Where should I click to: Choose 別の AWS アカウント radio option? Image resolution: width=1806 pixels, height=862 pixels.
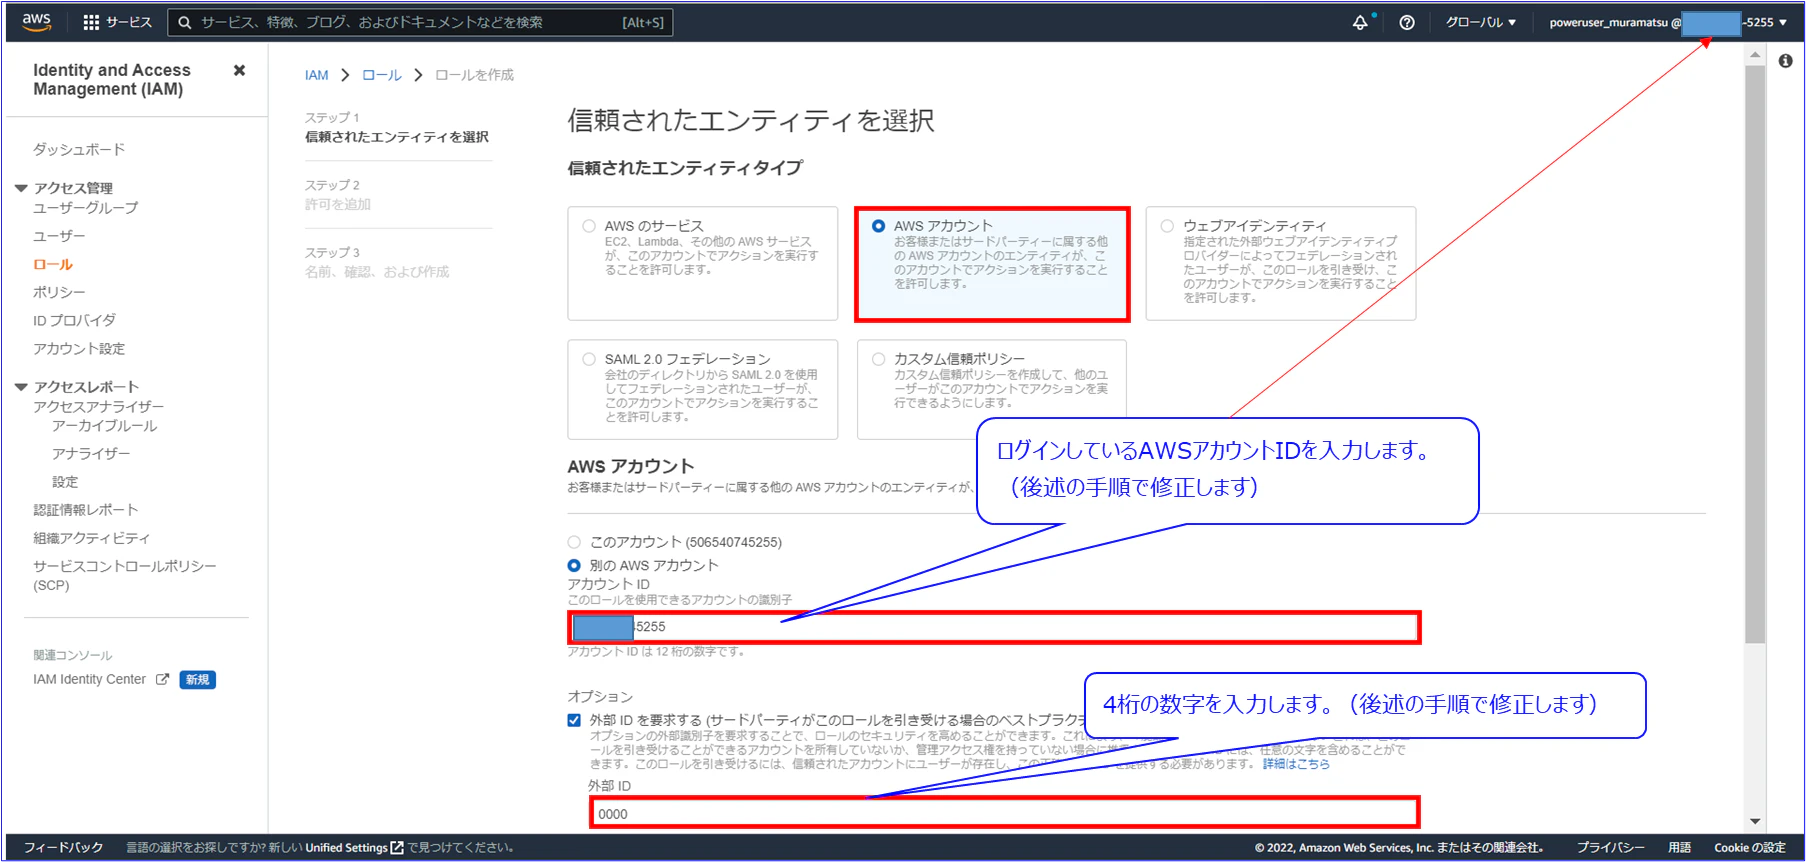point(574,566)
